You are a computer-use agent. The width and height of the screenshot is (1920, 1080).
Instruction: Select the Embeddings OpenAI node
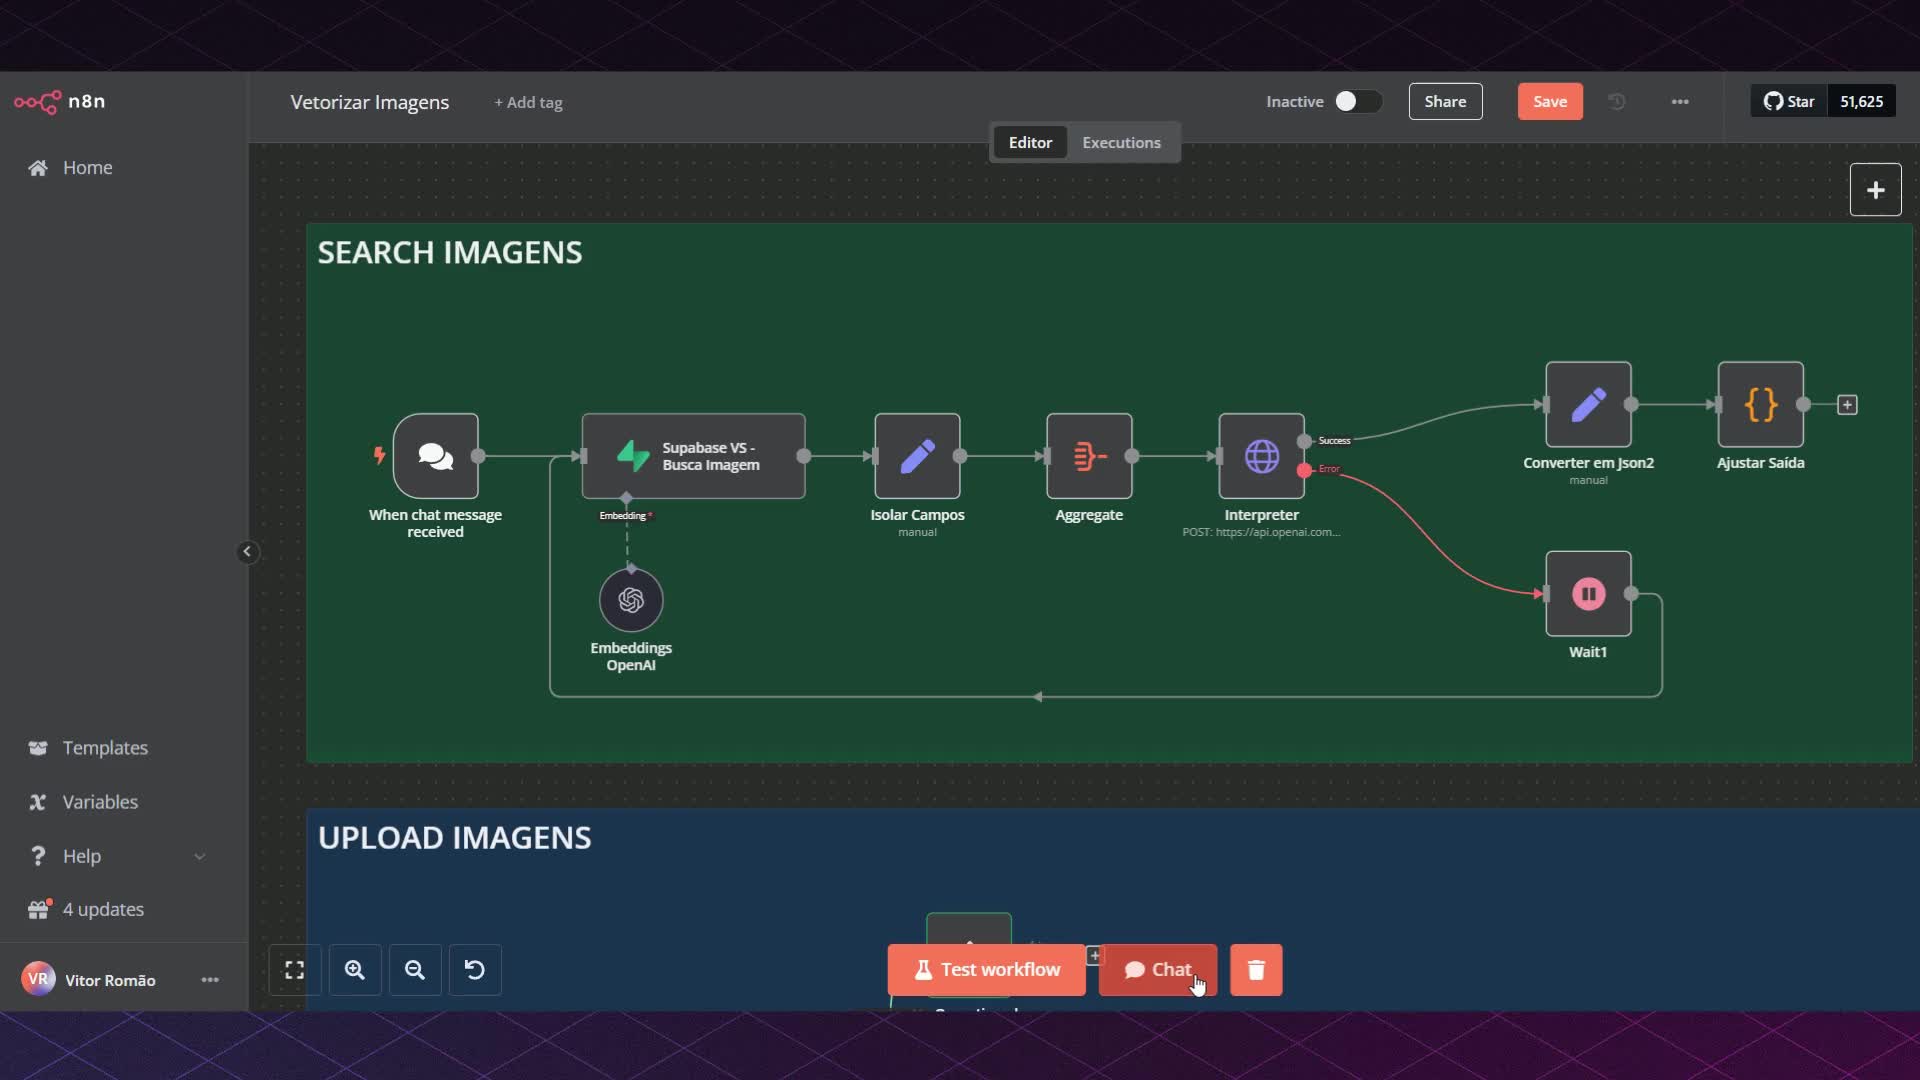click(x=630, y=600)
